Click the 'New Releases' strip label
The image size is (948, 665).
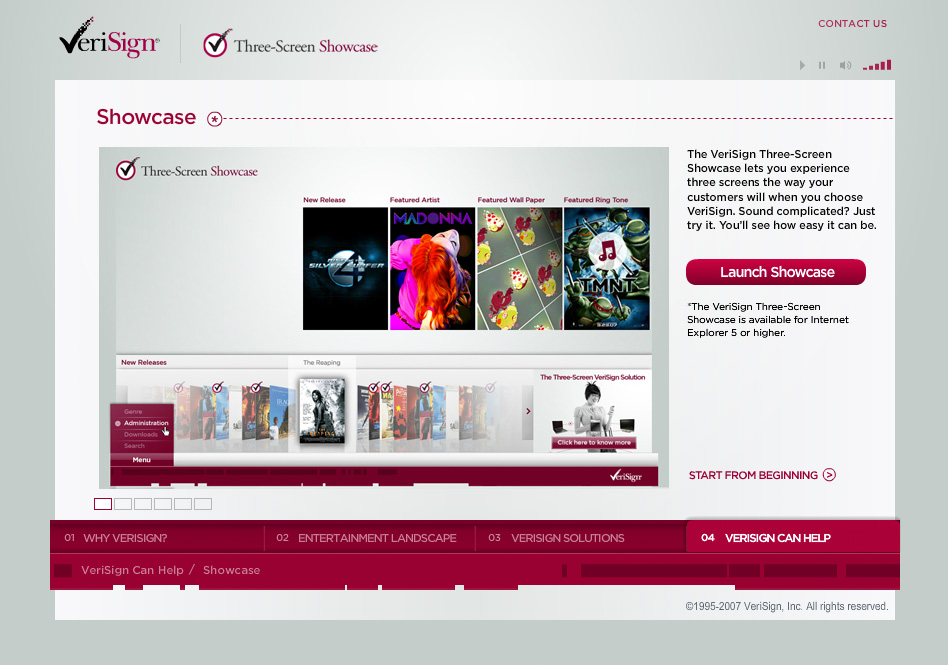tap(144, 363)
